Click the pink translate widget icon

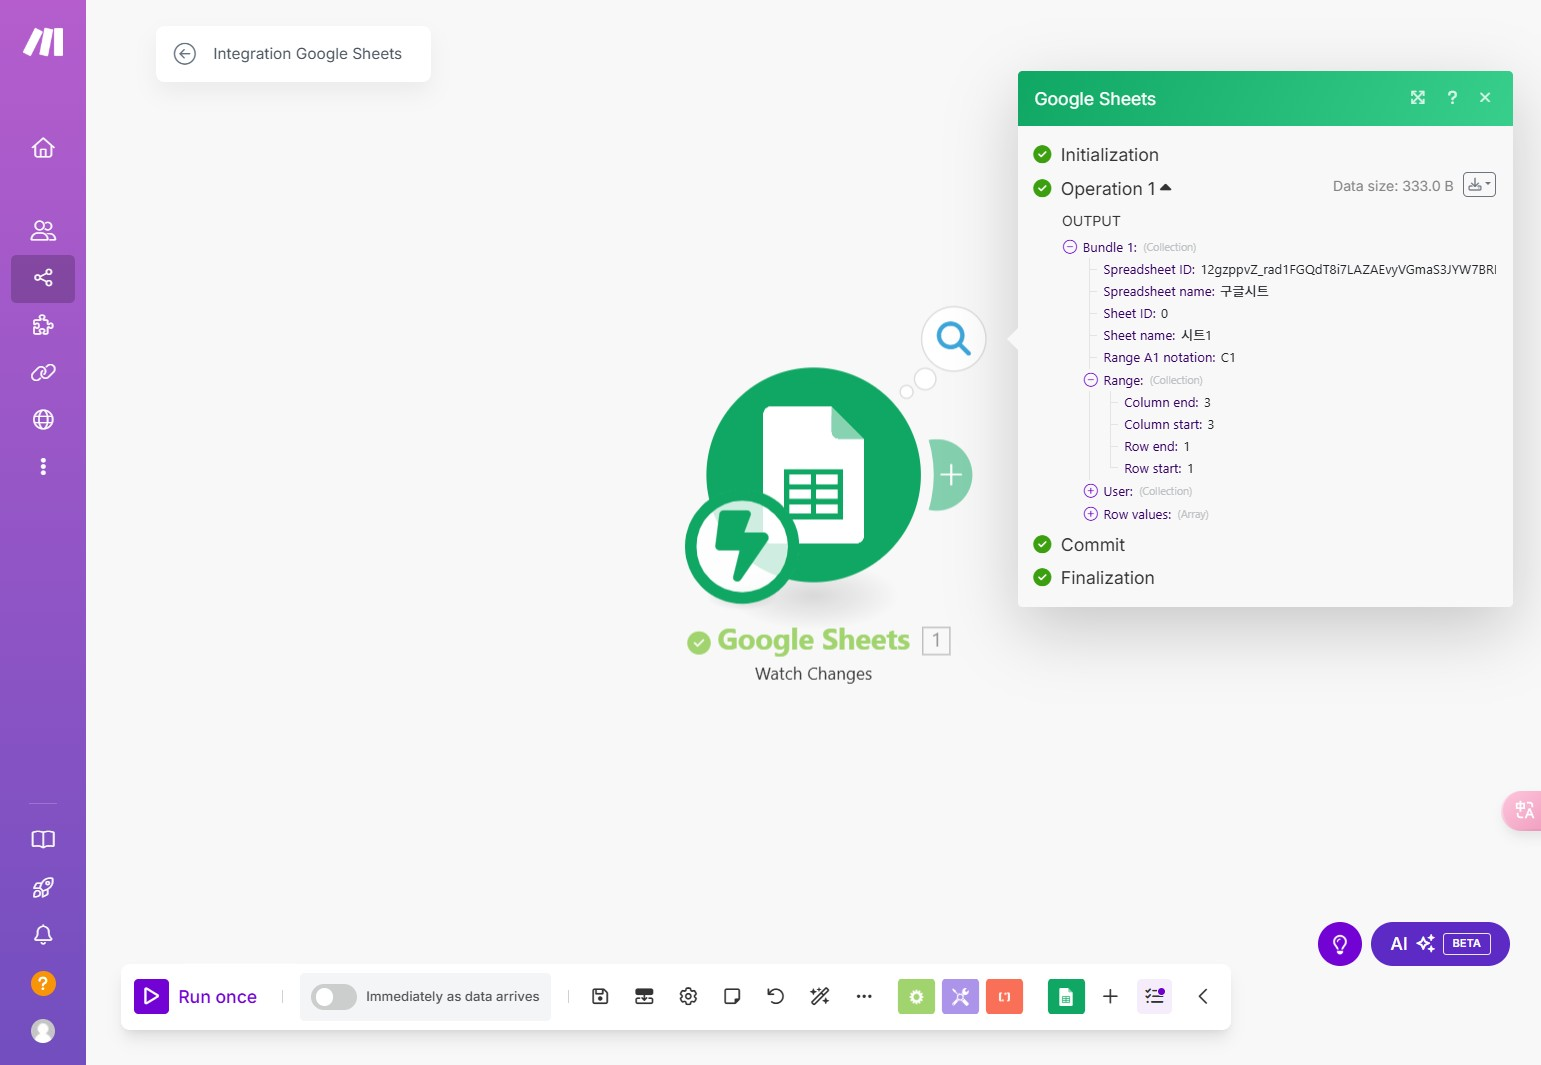1523,810
